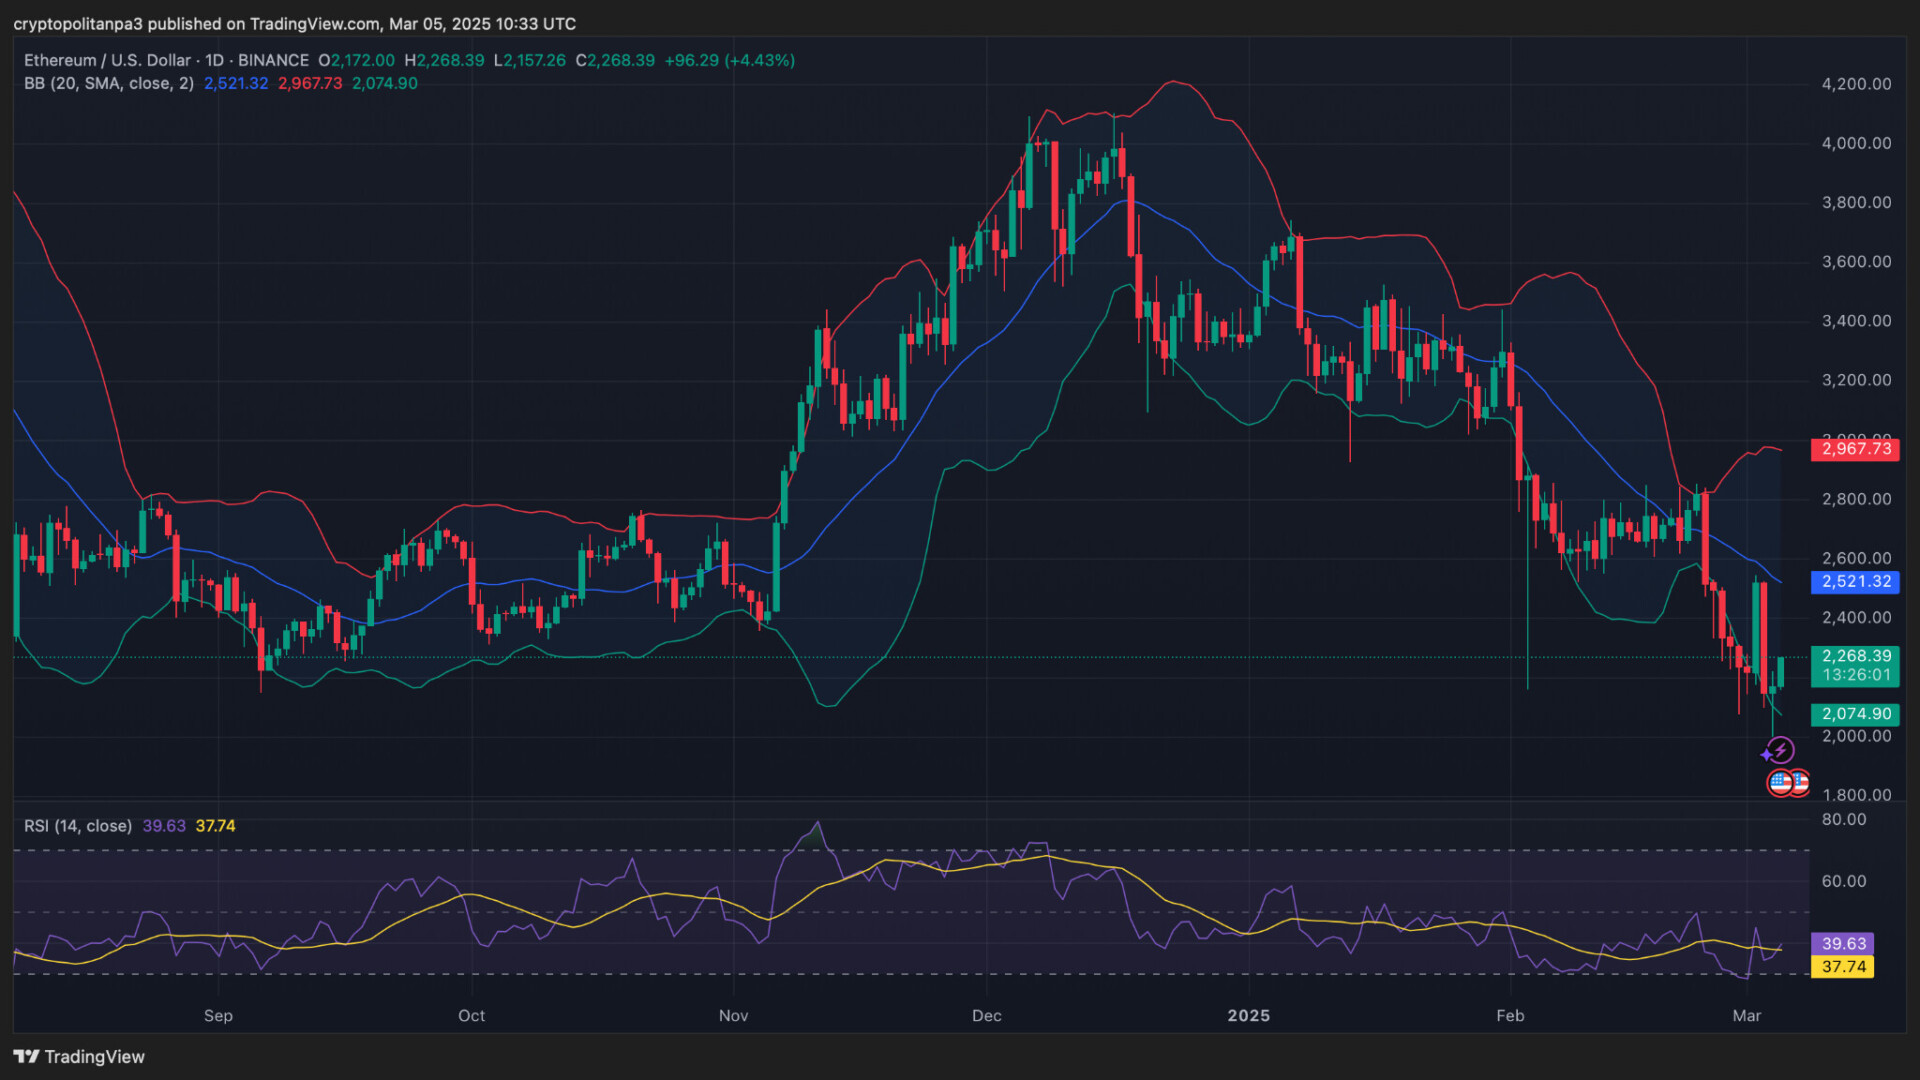Click the 4,000.00 price axis label

point(1856,143)
